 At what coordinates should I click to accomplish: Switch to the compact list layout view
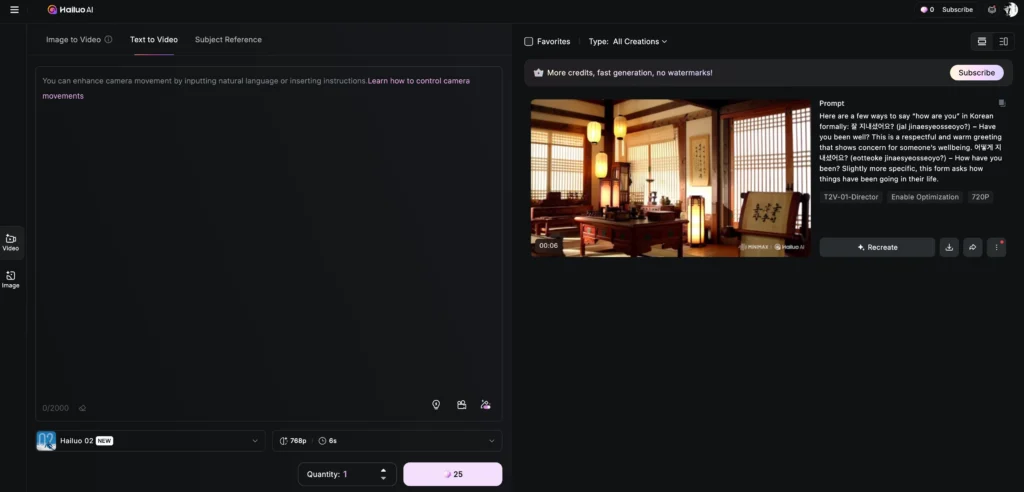1003,41
